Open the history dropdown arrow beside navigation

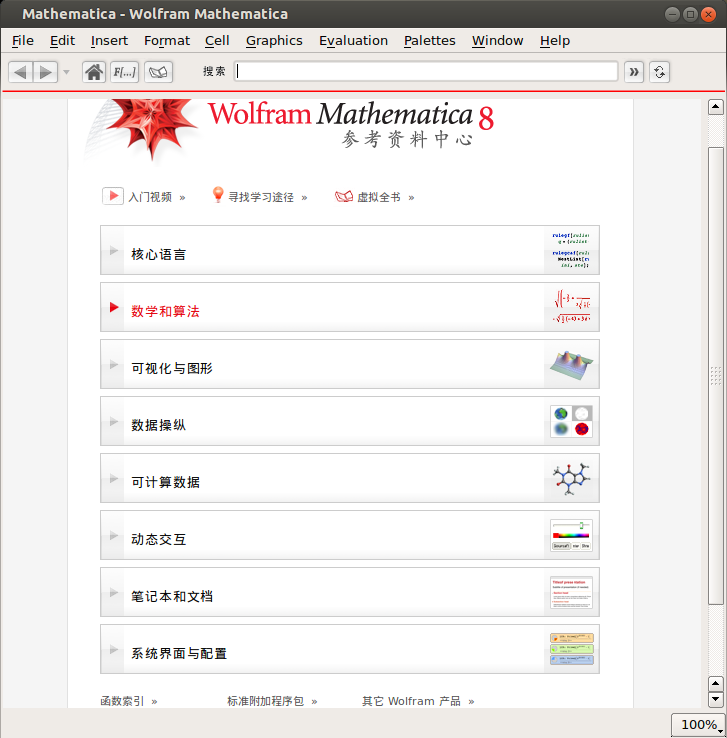pyautogui.click(x=67, y=72)
